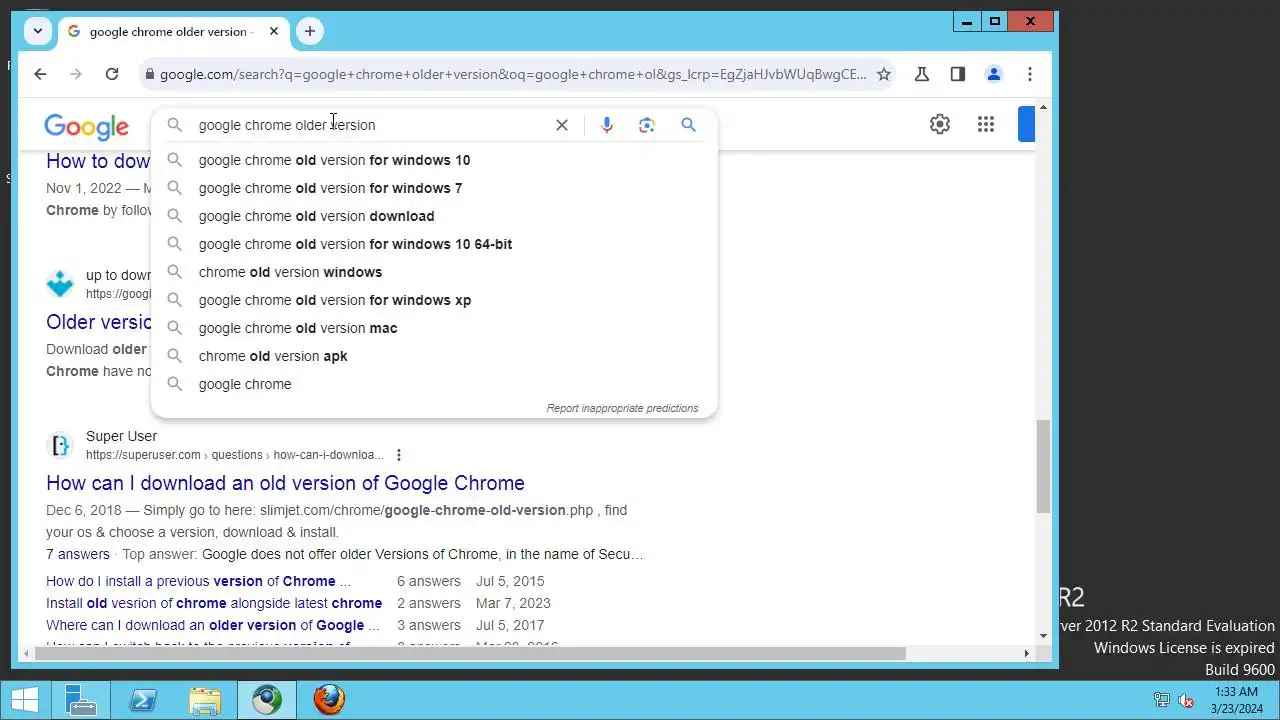Choose suggestion old version for windows 10
The height and width of the screenshot is (720, 1280).
434,160
